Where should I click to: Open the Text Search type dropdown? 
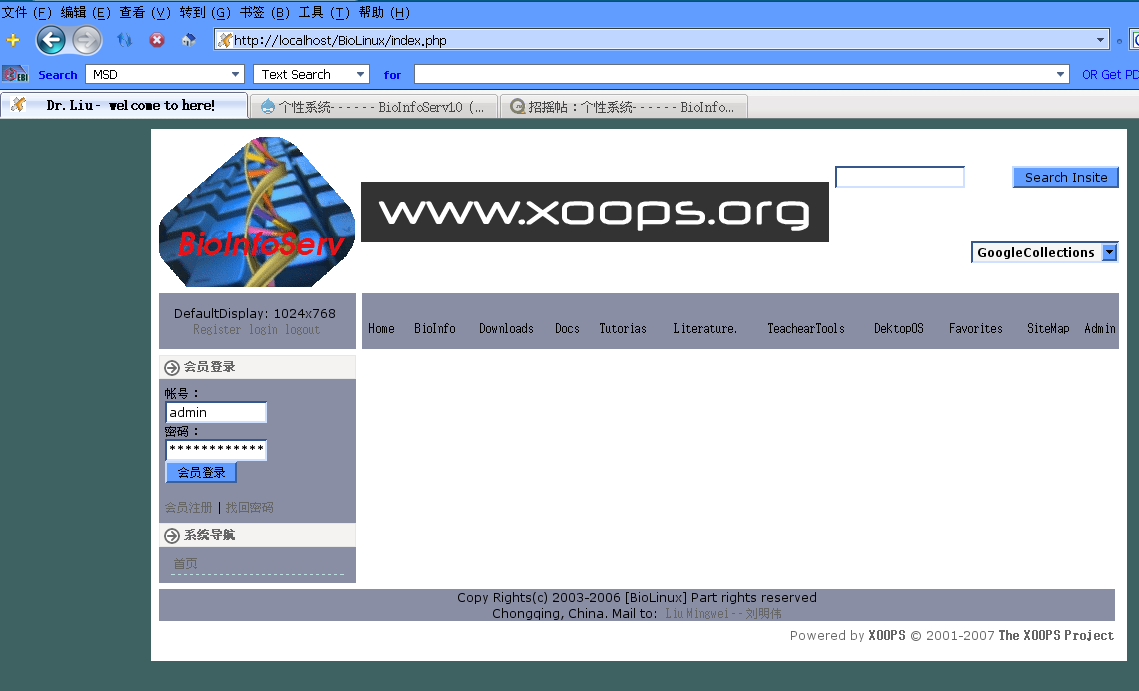[x=312, y=74]
